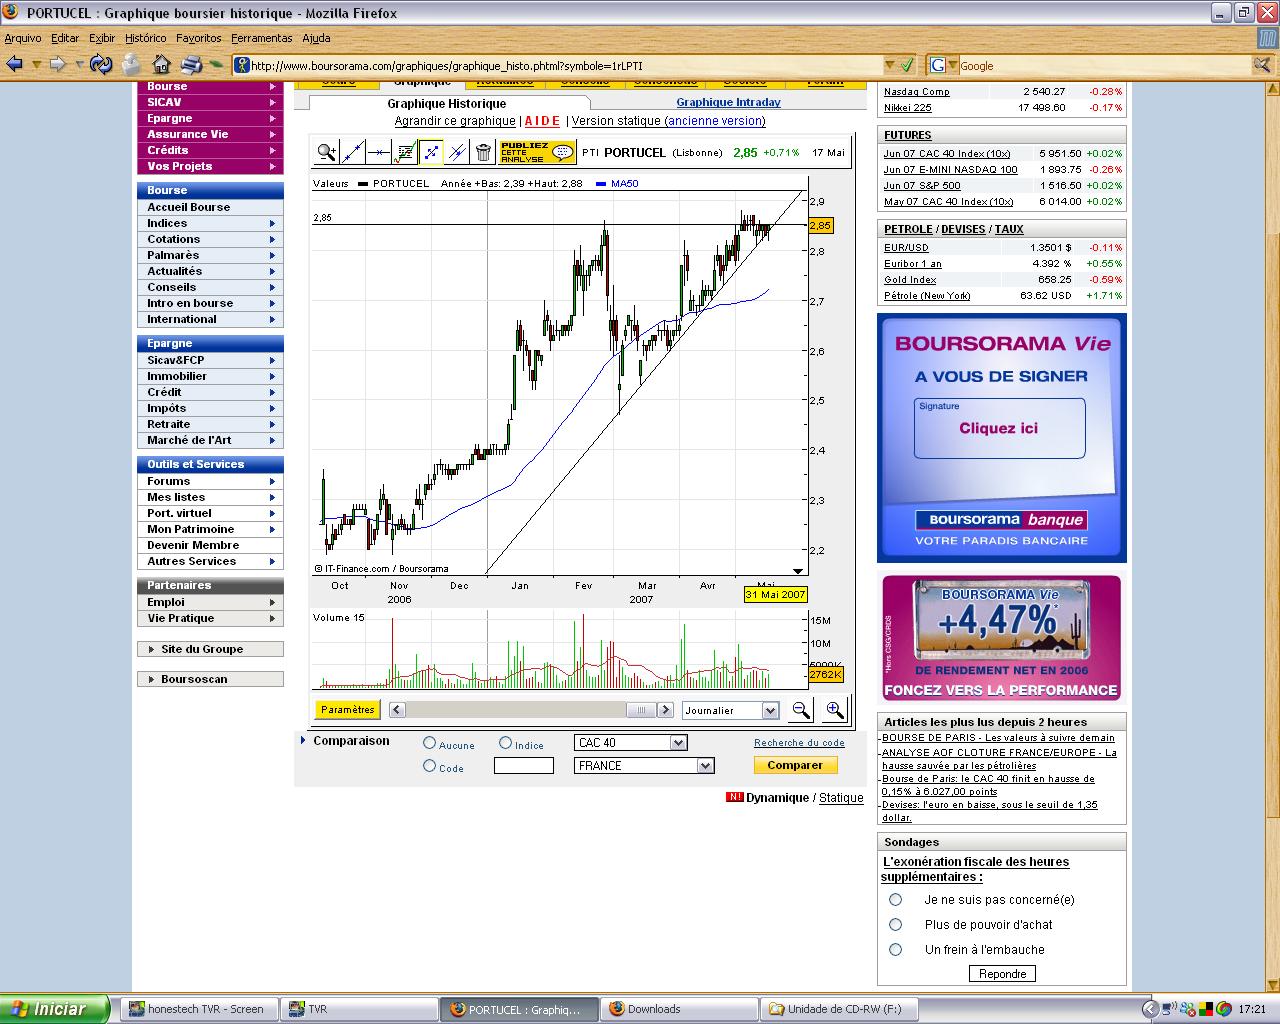
Task: Open the chart indicators tool
Action: pyautogui.click(x=404, y=152)
